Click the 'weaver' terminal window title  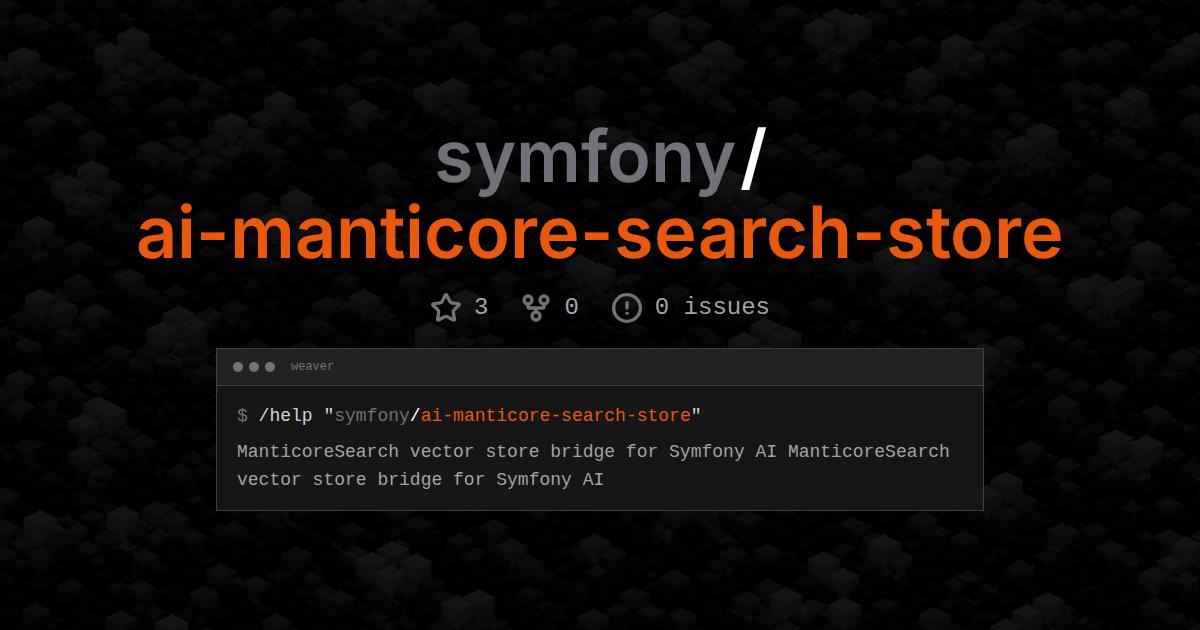pyautogui.click(x=312, y=367)
